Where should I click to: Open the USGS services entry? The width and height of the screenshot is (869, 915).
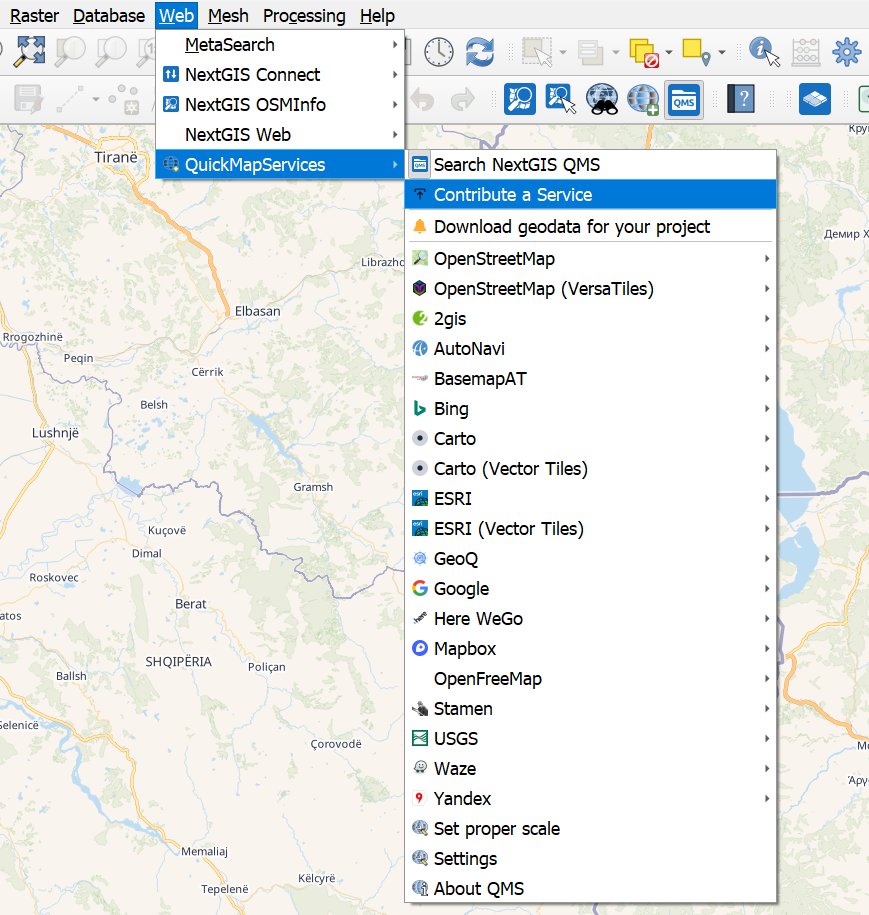591,738
